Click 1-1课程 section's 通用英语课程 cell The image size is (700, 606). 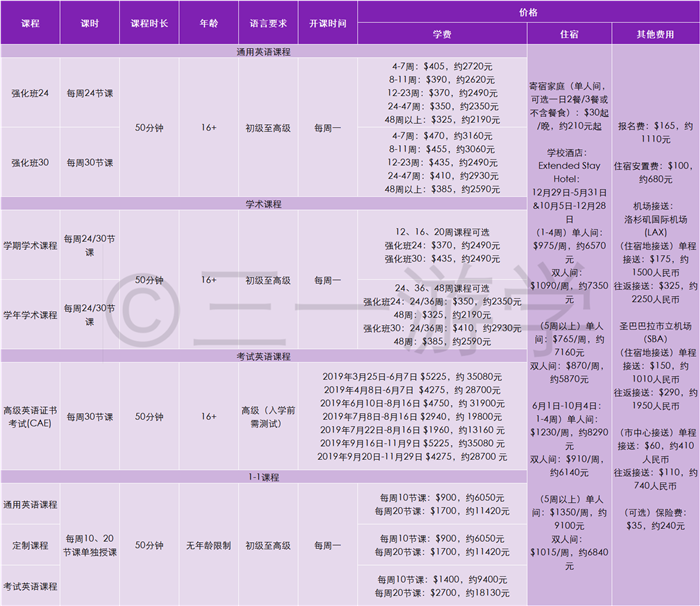[30, 504]
